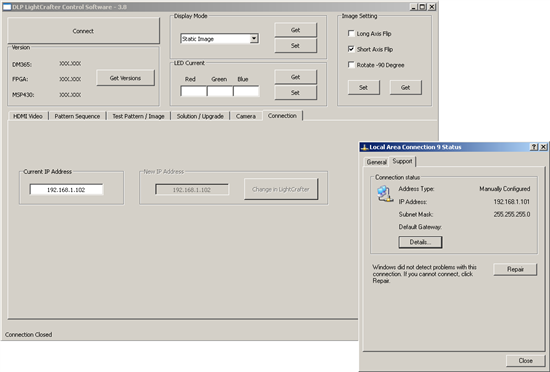Viewport: 550px width, 372px height.
Task: Click Set in Image Setting group
Action: coord(363,87)
